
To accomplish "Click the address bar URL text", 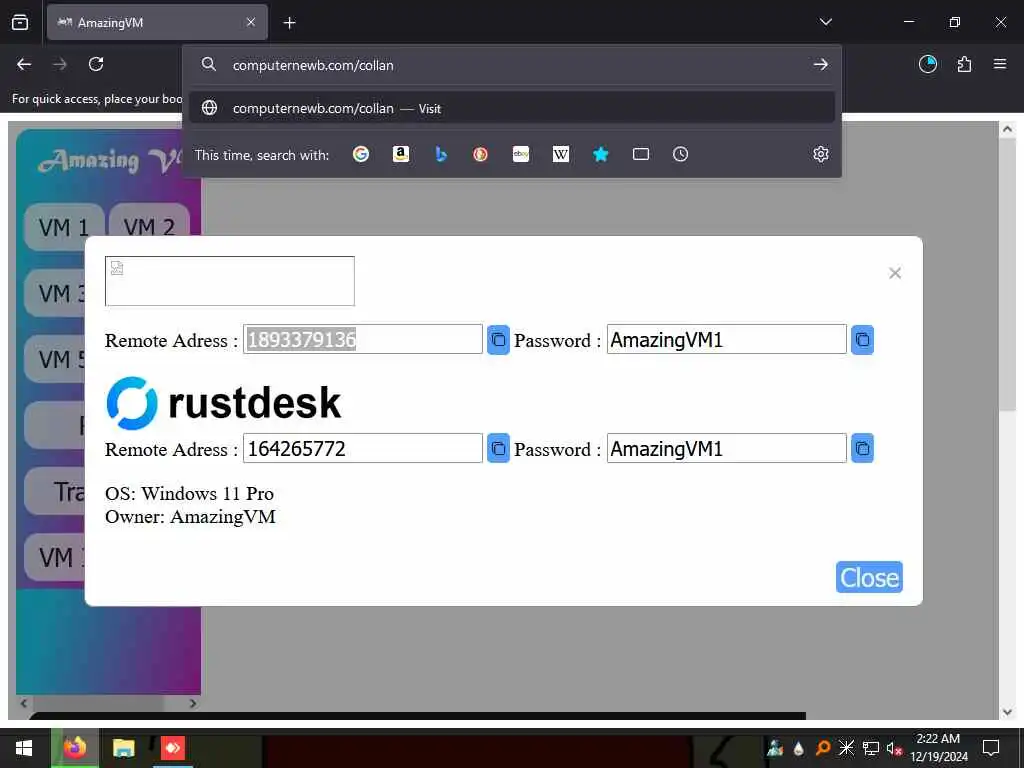I will click(x=313, y=65).
